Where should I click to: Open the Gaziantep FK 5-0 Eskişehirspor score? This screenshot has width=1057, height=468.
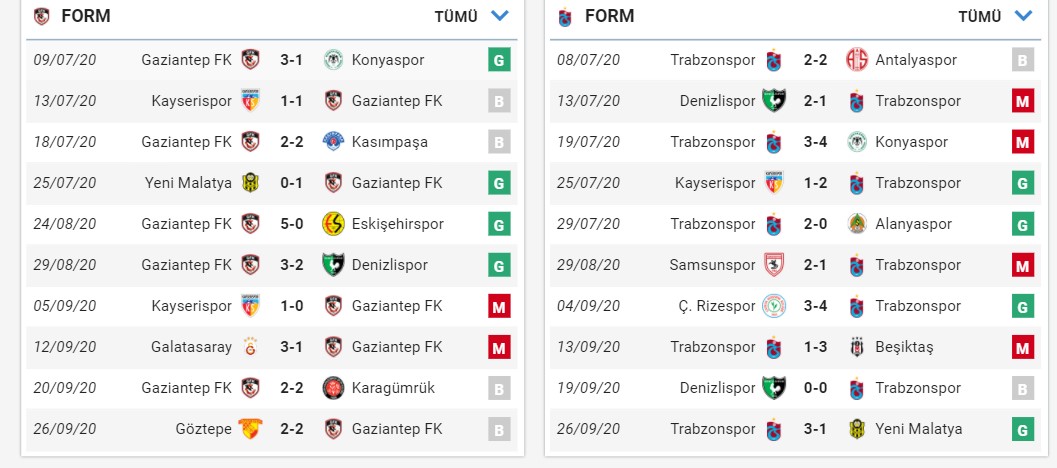click(x=291, y=224)
